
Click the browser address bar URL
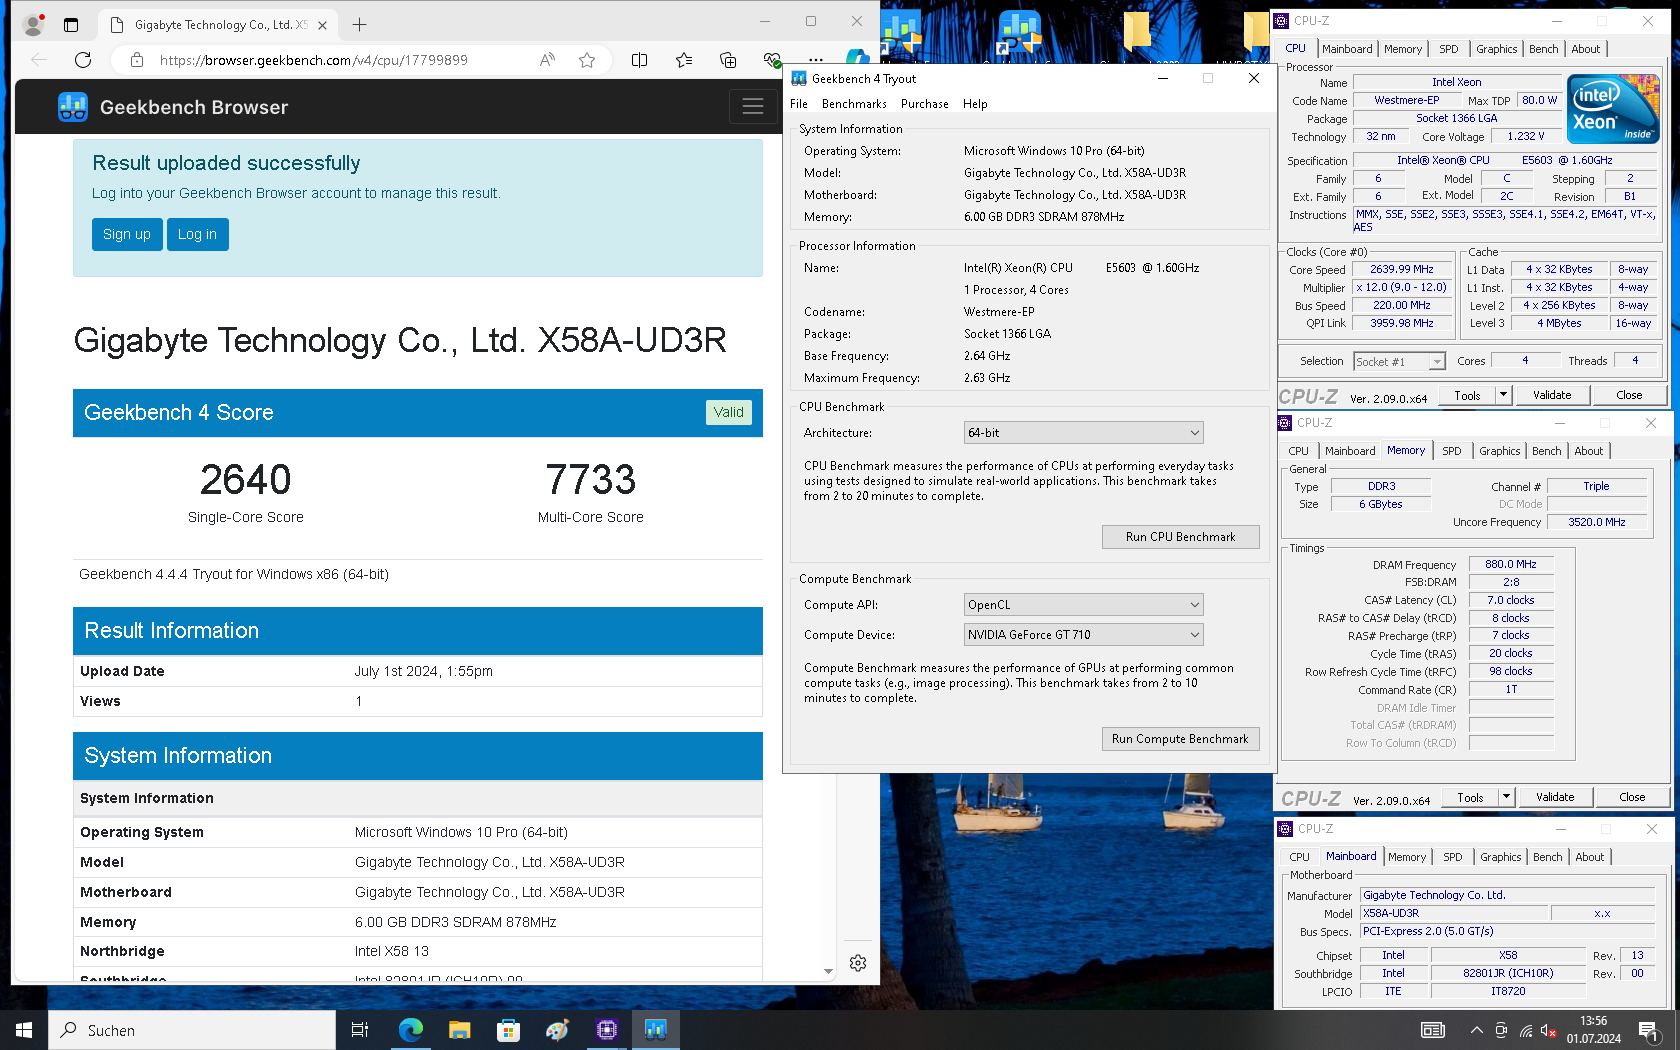(x=313, y=60)
